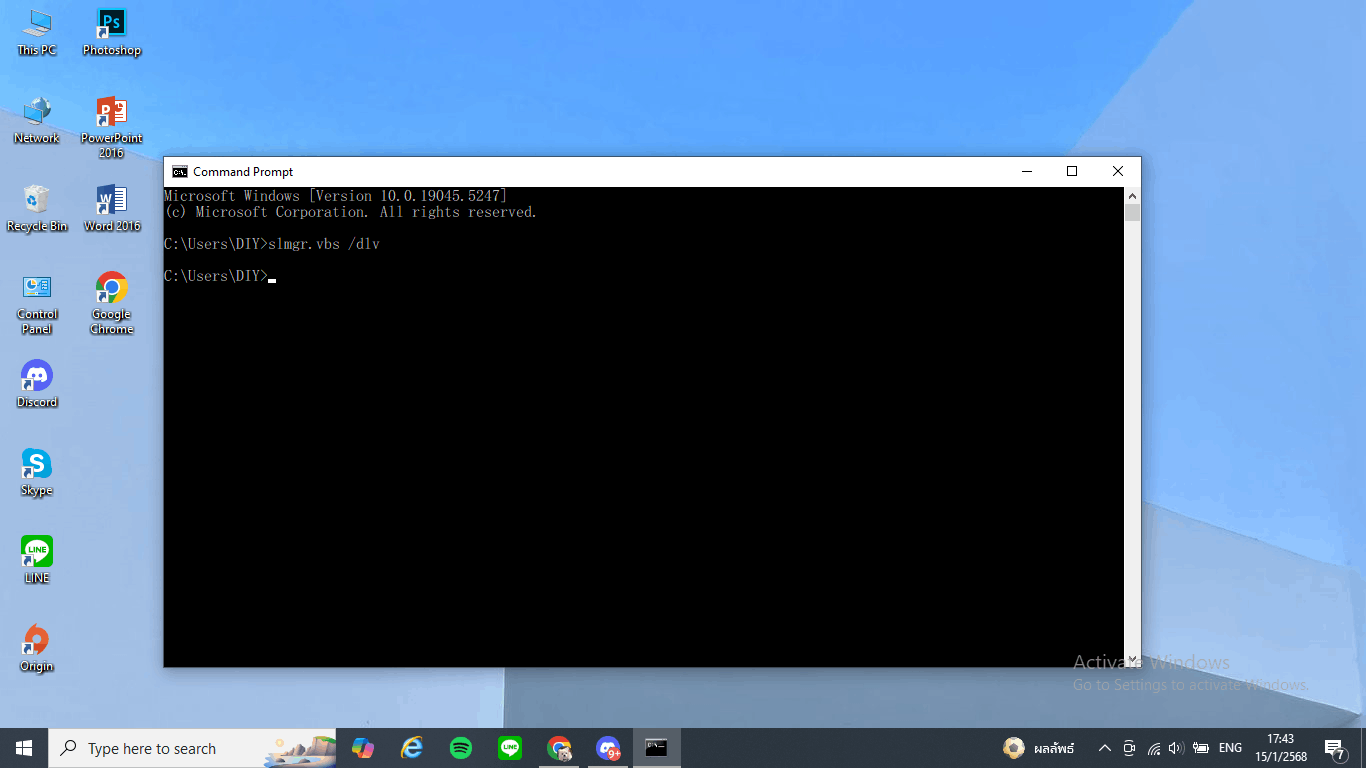1366x768 pixels.
Task: Click the Microsoft Windows version line
Action: pyautogui.click(x=336, y=196)
